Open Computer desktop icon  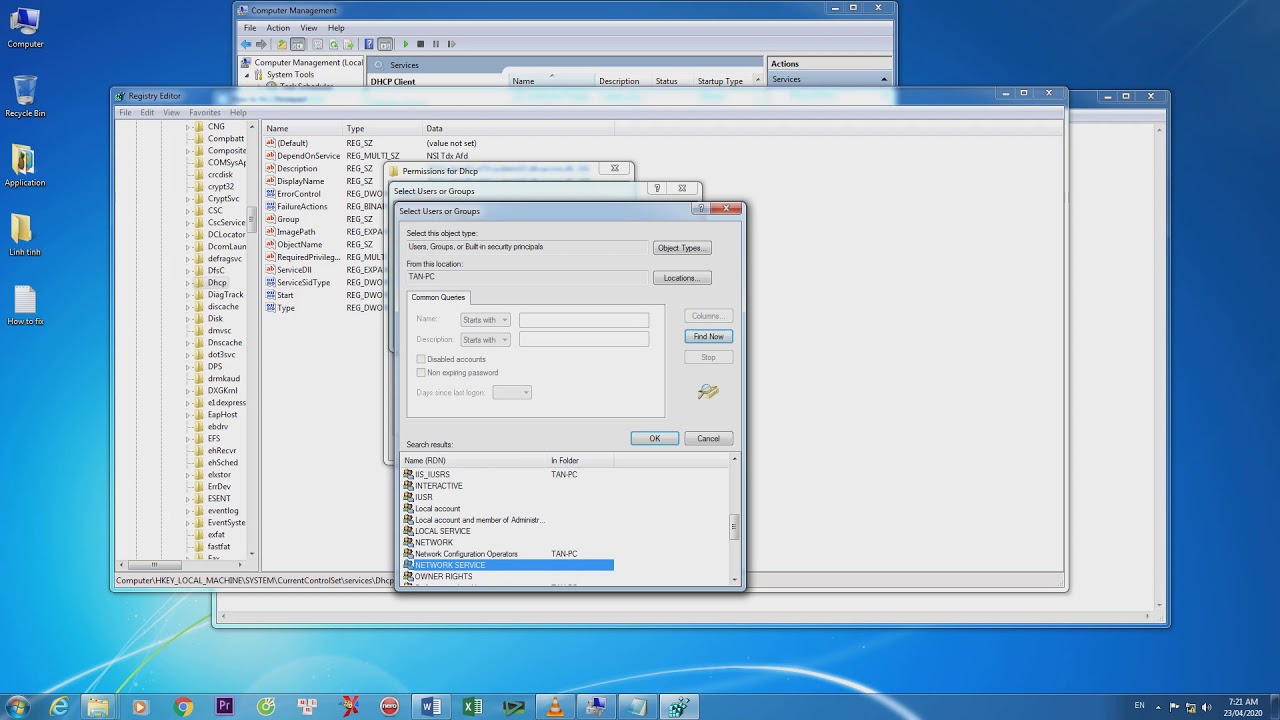(25, 28)
